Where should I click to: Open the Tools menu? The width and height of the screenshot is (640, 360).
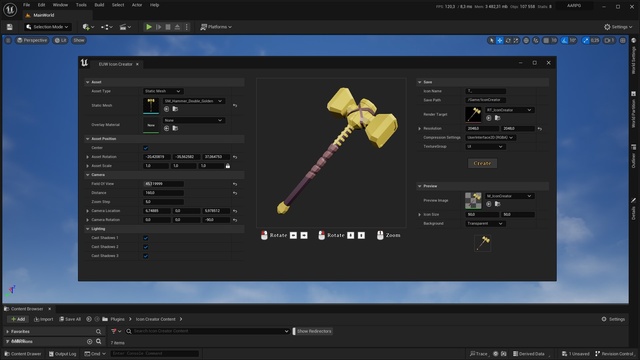pyautogui.click(x=81, y=5)
